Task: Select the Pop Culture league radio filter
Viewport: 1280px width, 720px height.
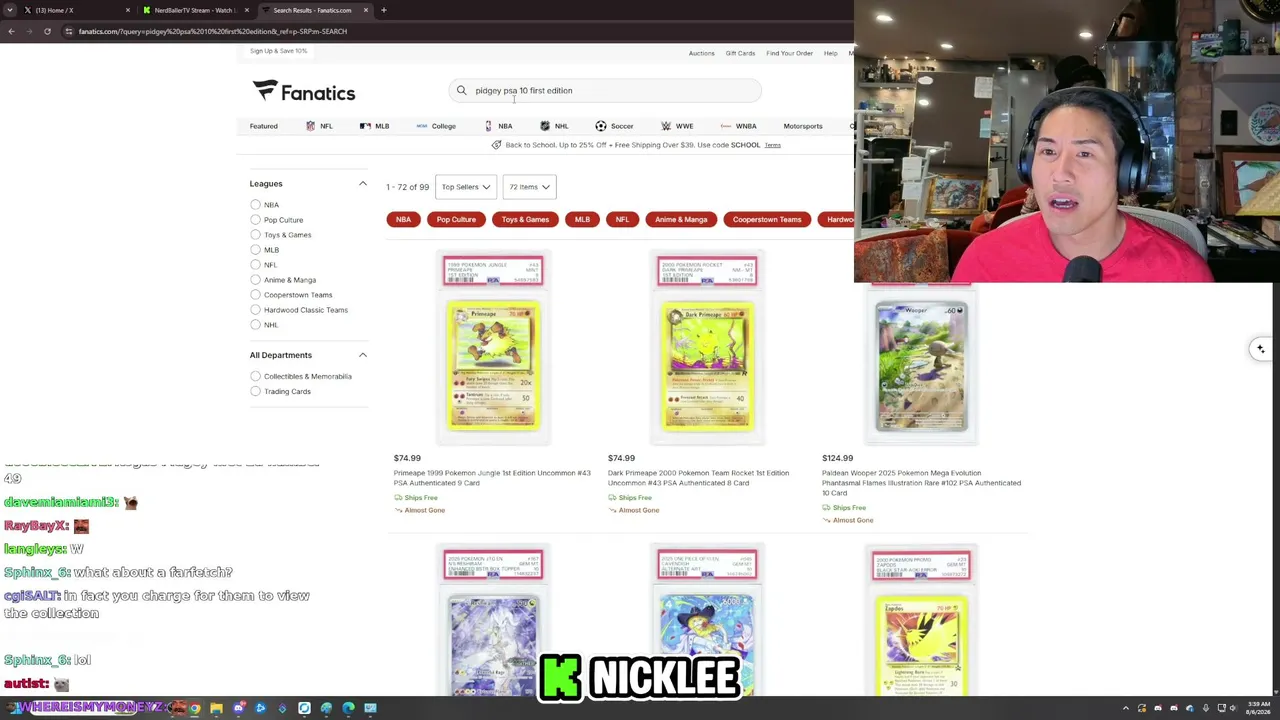Action: pyautogui.click(x=255, y=220)
